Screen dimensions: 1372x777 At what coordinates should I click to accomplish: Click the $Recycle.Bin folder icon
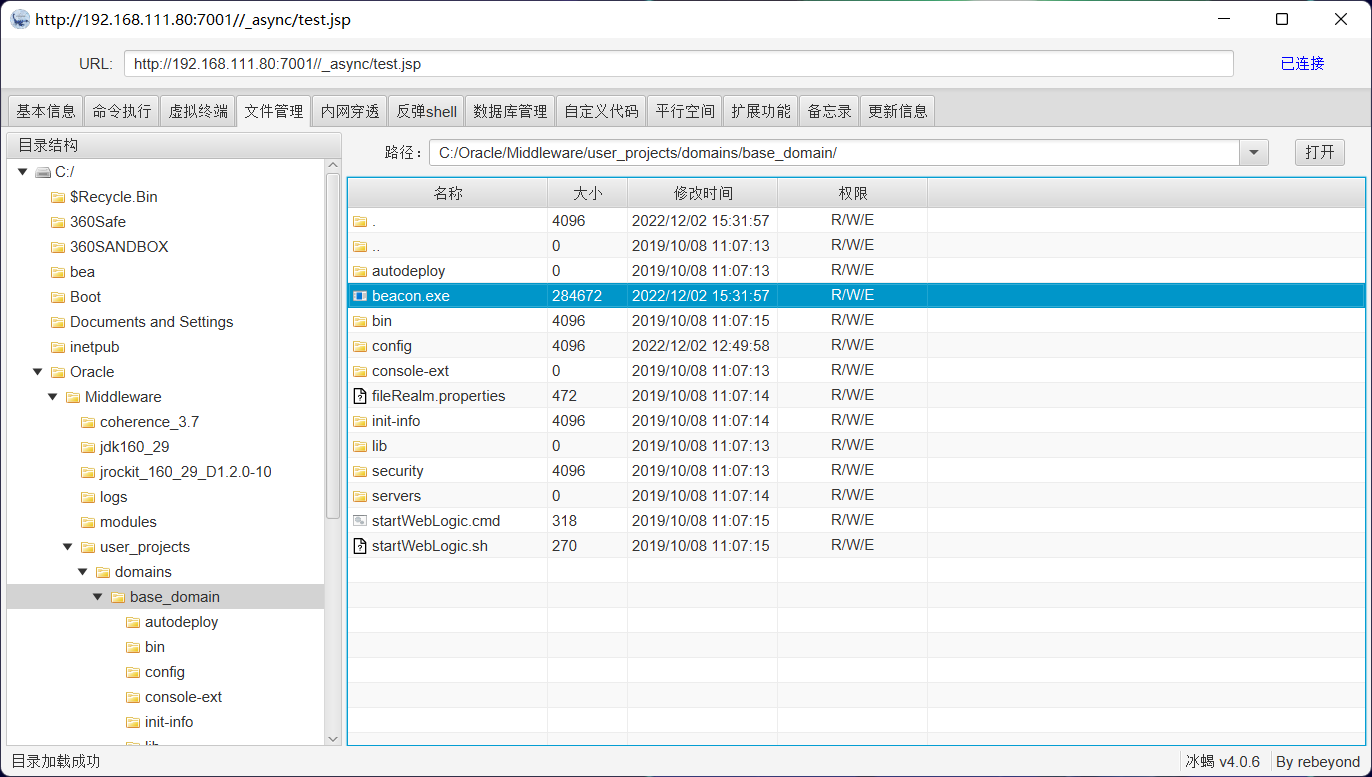tap(58, 197)
